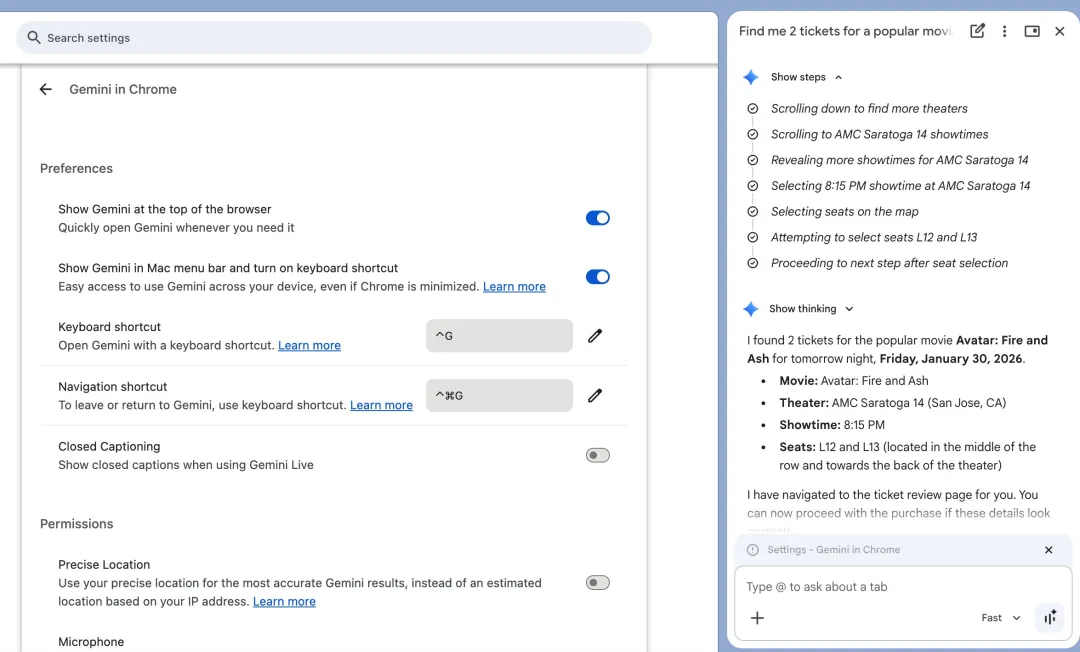The width and height of the screenshot is (1080, 652).
Task: Click the back arrow beside Gemini in Chrome
Action: (45, 89)
